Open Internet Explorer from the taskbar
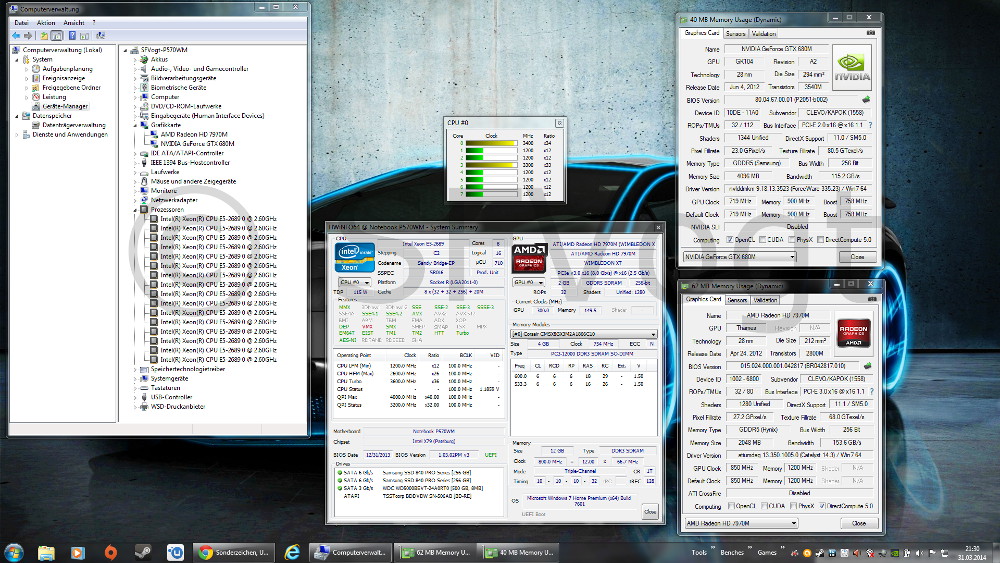Viewport: 1000px width, 563px height. point(292,552)
